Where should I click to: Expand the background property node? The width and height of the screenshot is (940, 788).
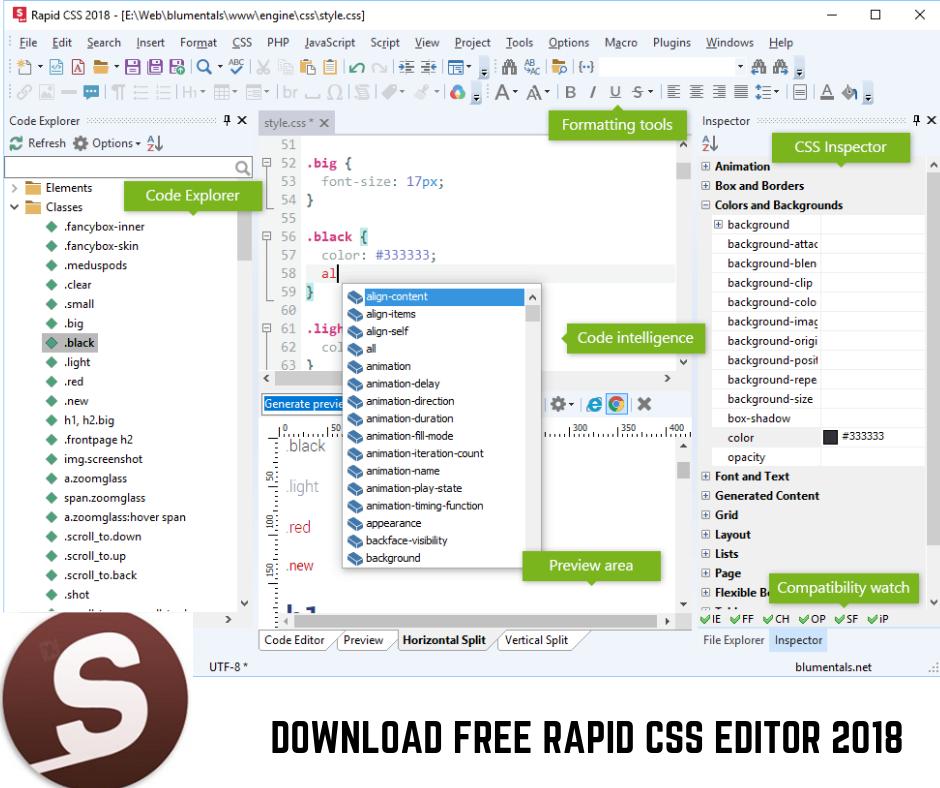click(x=718, y=224)
